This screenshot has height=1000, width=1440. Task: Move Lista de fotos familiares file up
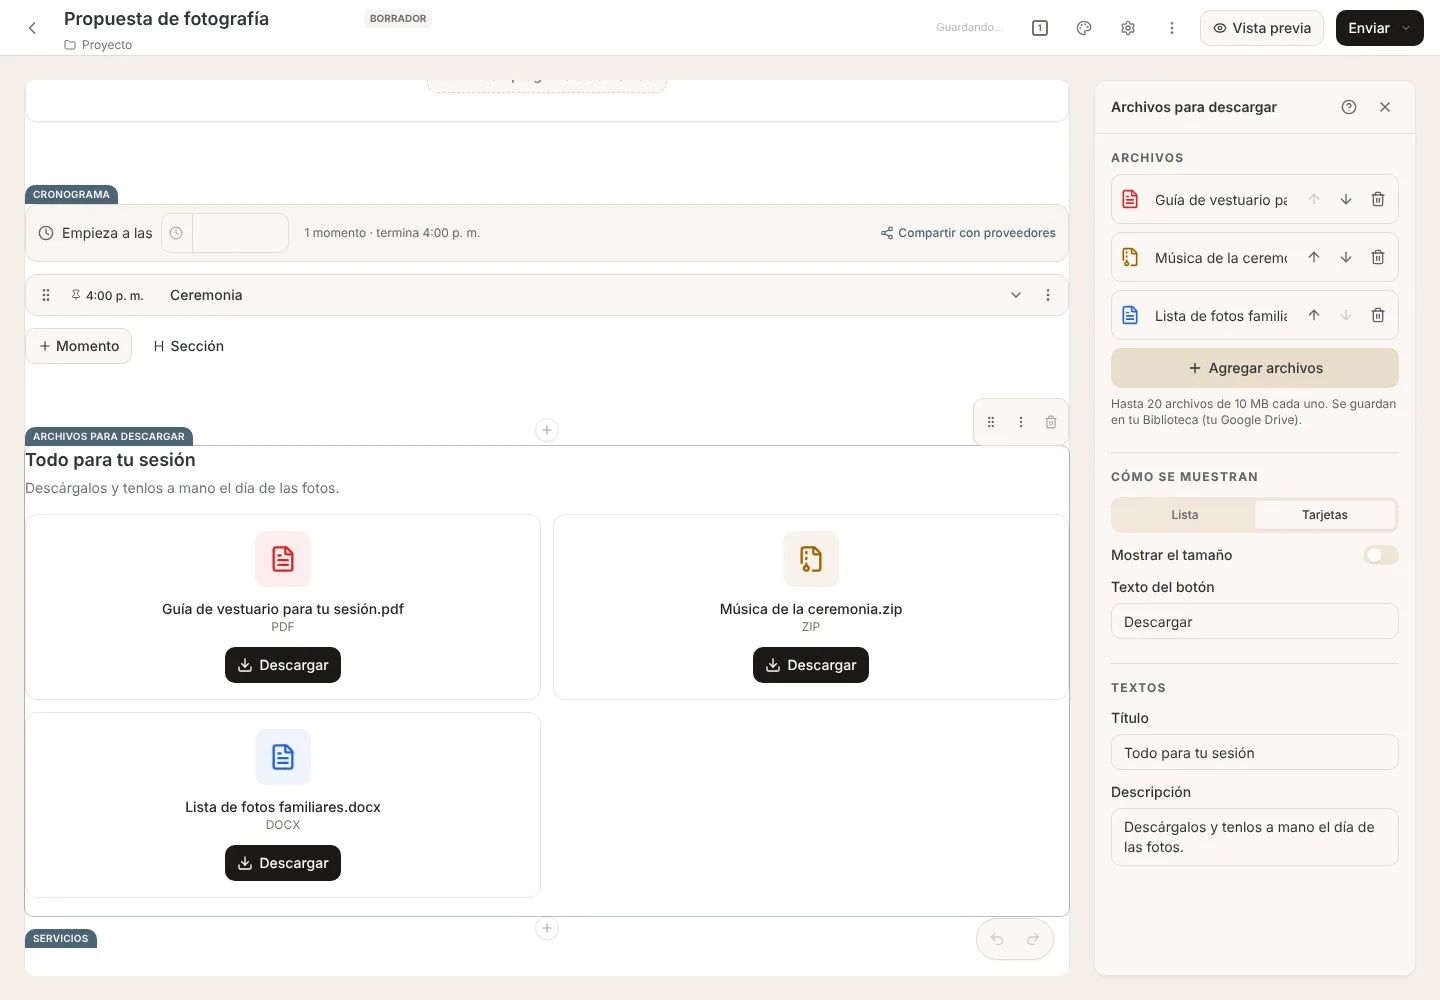coord(1314,315)
